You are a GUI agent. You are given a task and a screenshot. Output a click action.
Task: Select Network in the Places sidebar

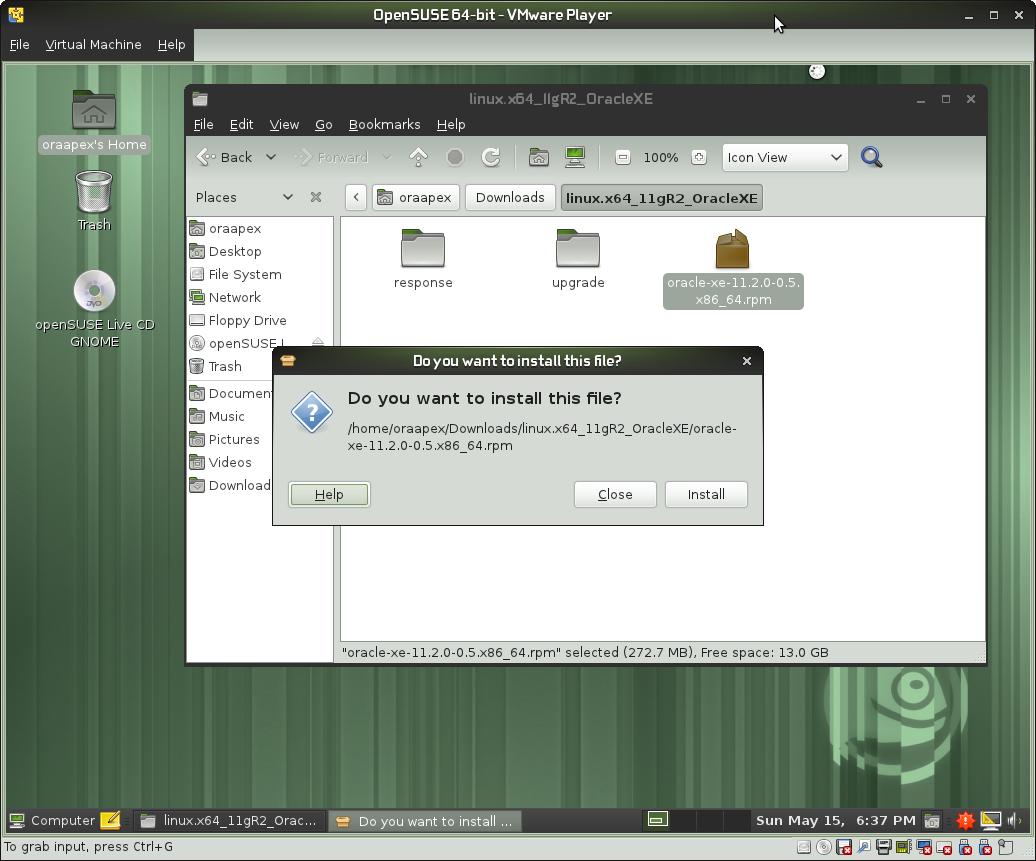tap(234, 297)
